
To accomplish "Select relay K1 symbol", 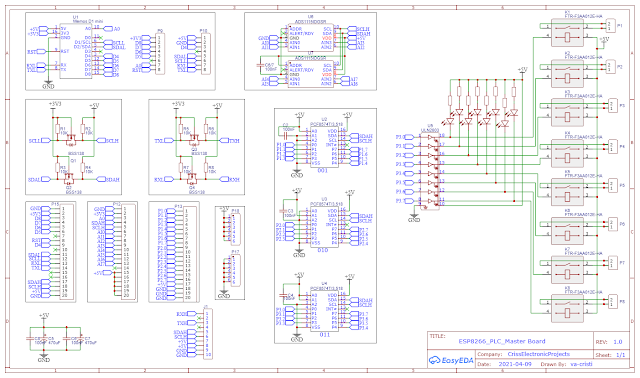I will pyautogui.click(x=567, y=32).
